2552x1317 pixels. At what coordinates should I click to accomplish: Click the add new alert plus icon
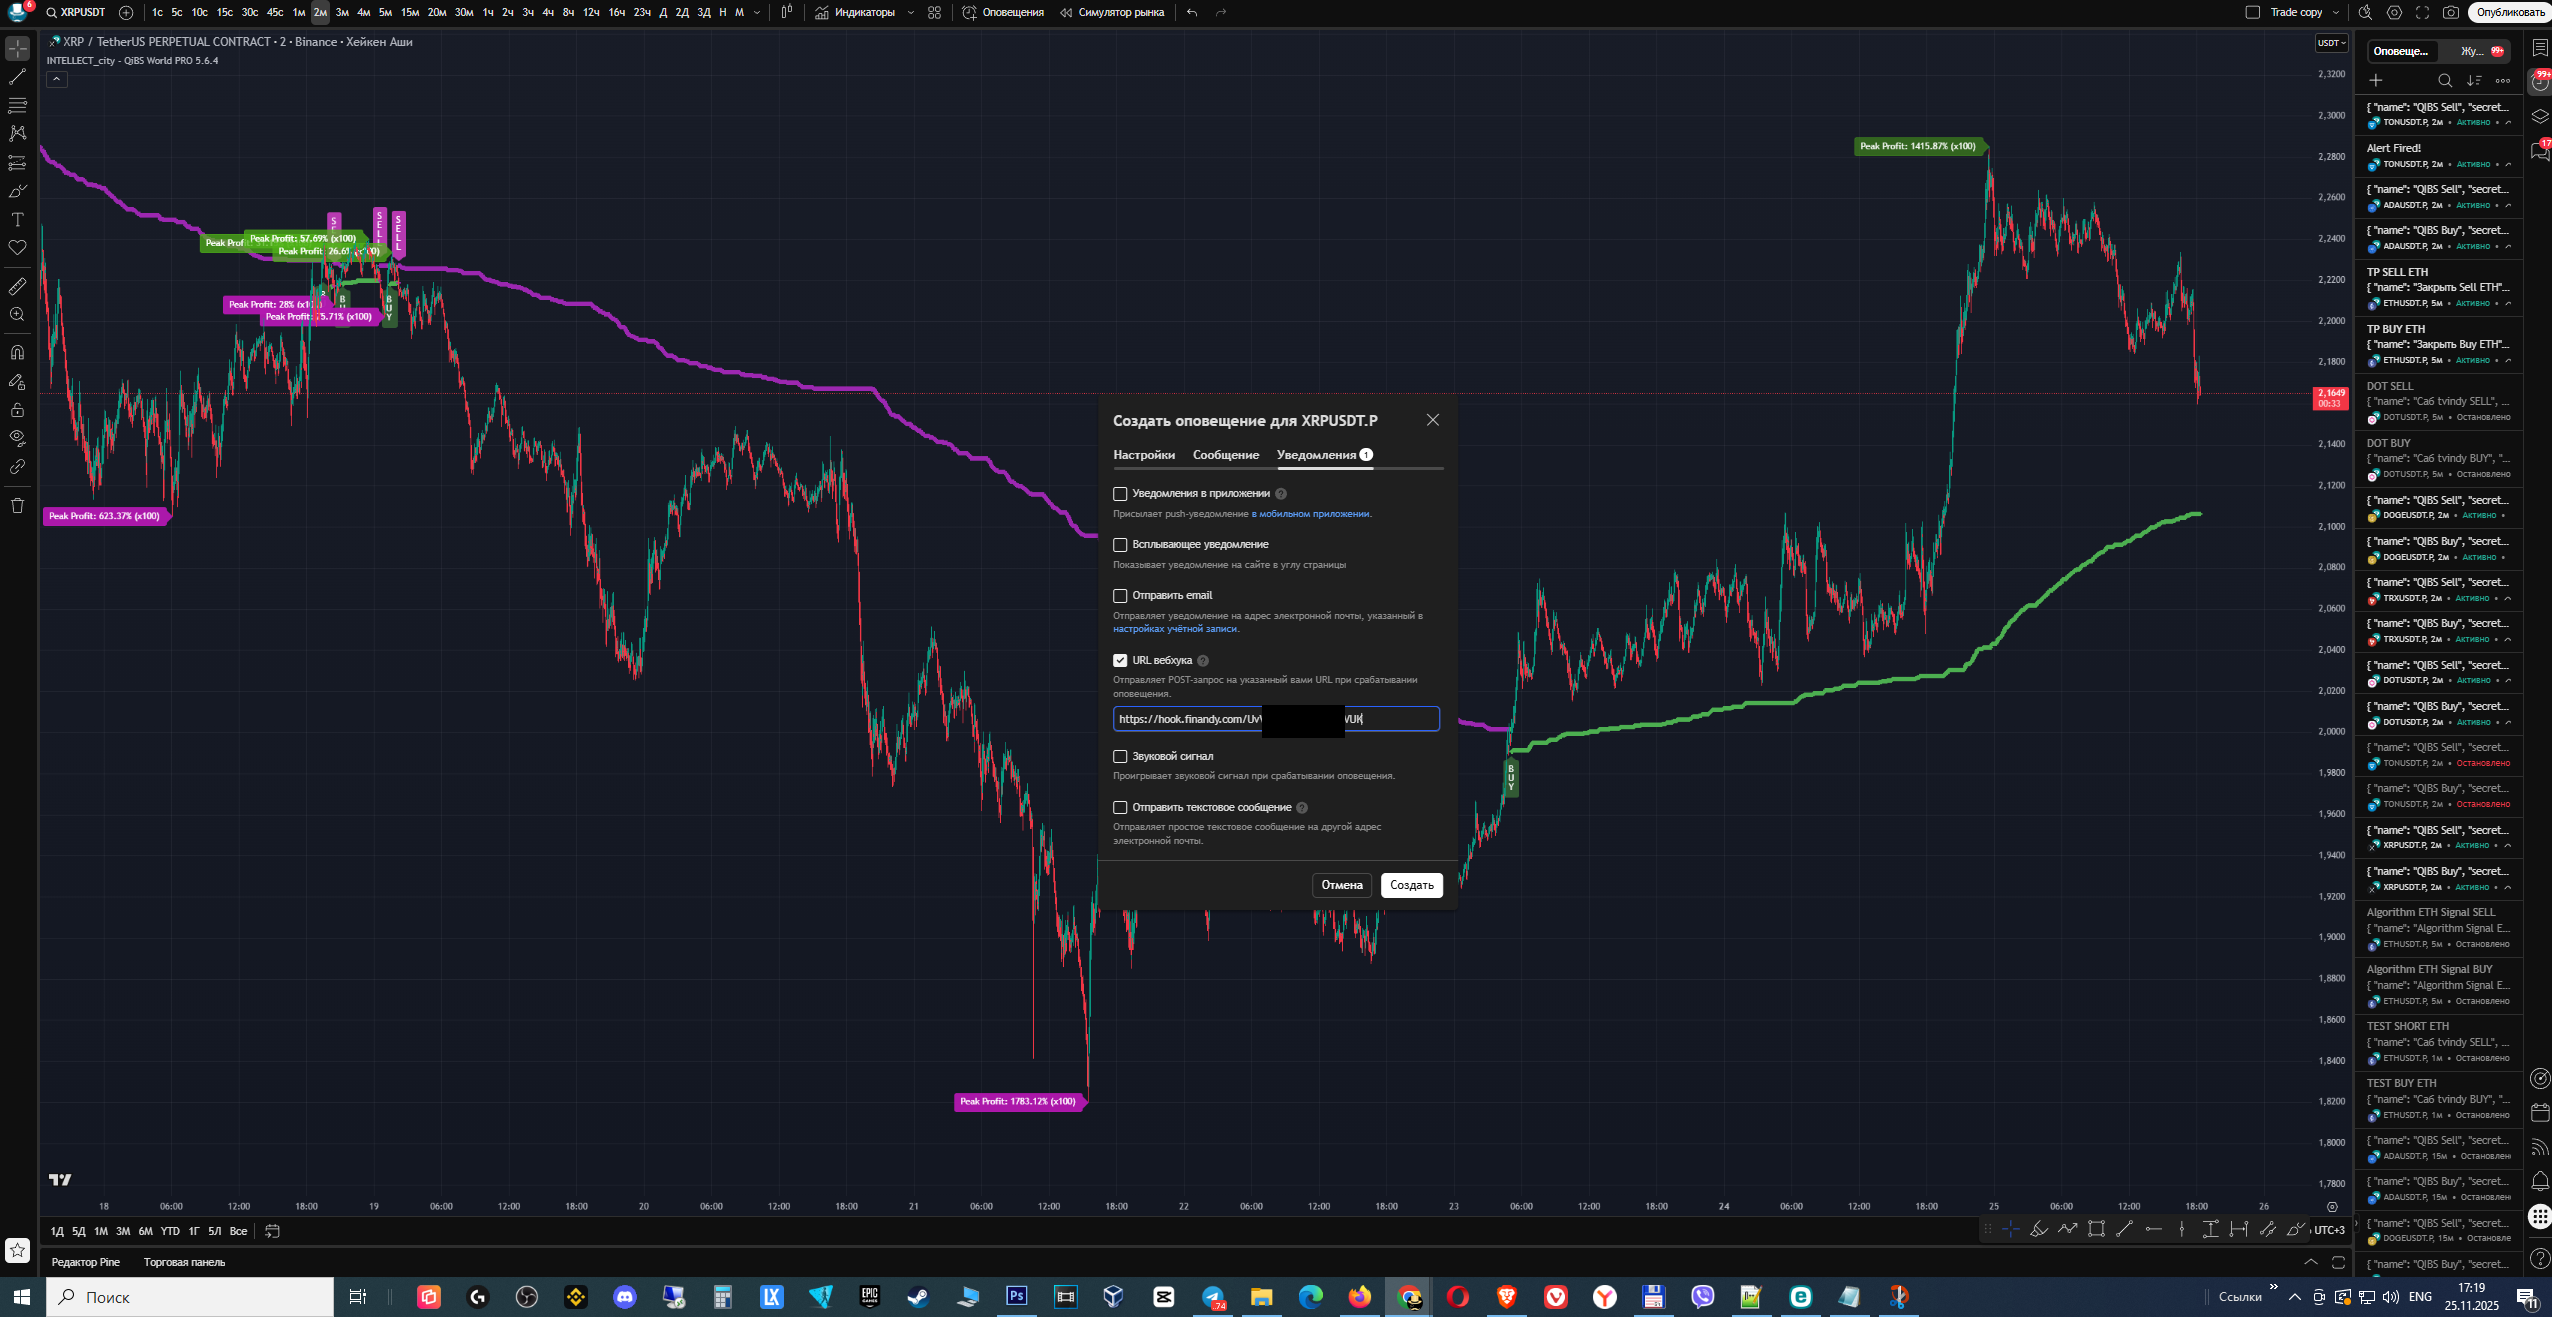2376,80
